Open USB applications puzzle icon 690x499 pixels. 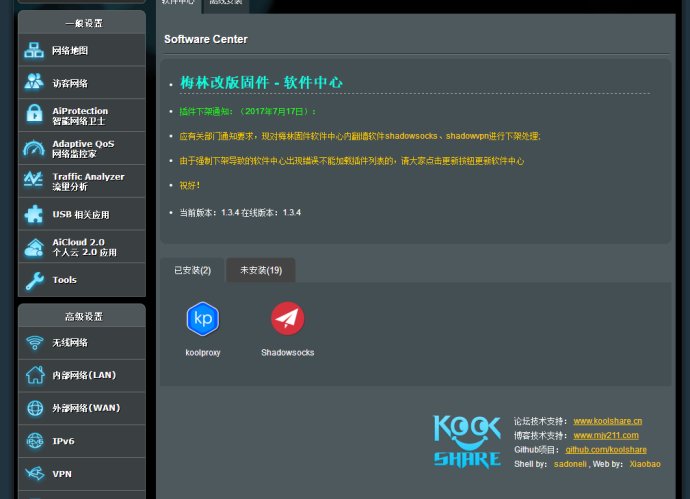coord(34,214)
